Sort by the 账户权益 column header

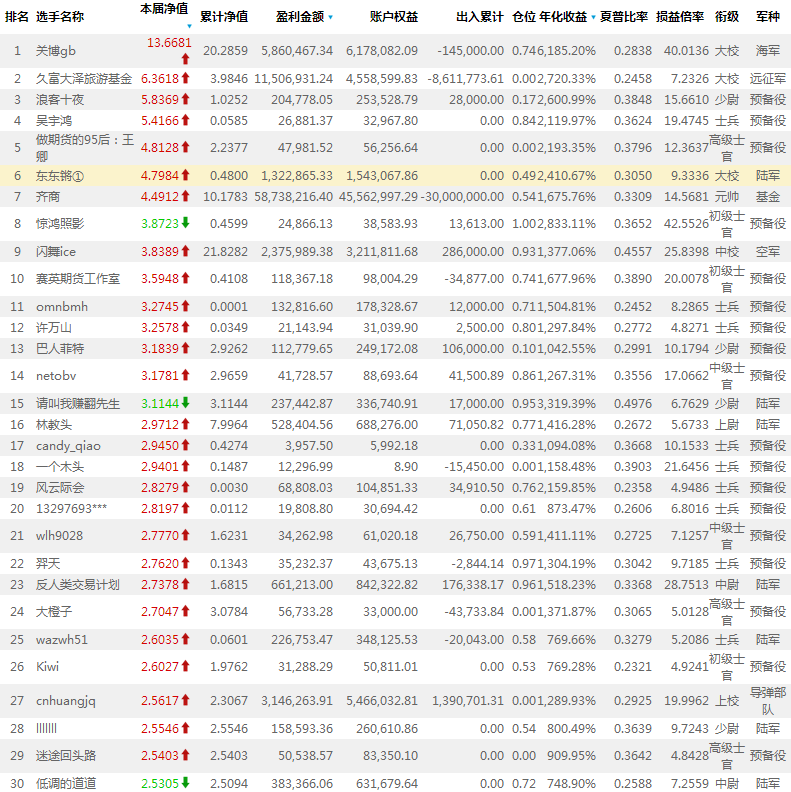click(394, 17)
